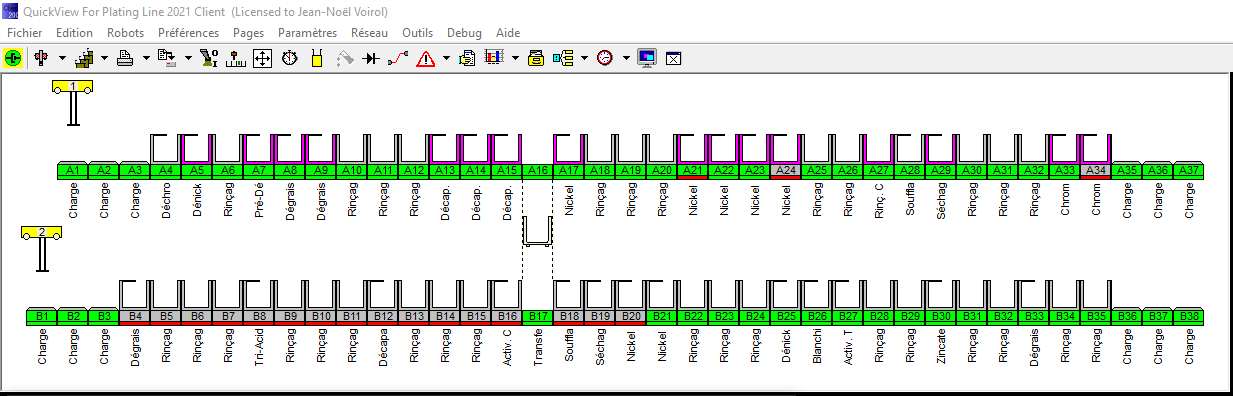Click the yellow tank bath icon
Viewport: 1233px width, 396px height.
(316, 58)
